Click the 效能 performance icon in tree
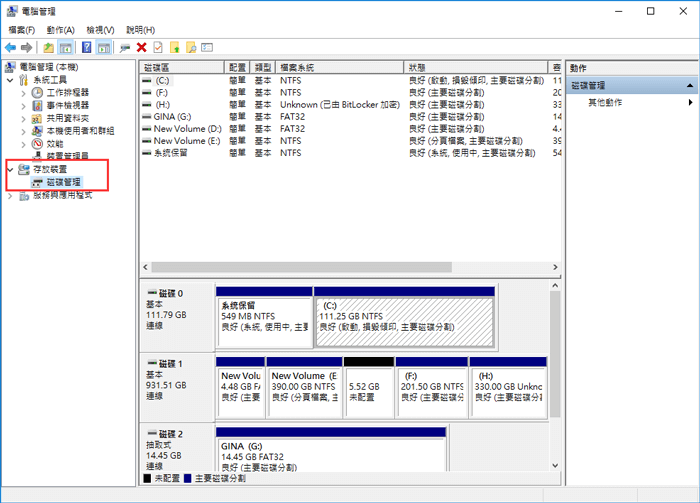Viewport: 700px width, 503px height. (37, 144)
